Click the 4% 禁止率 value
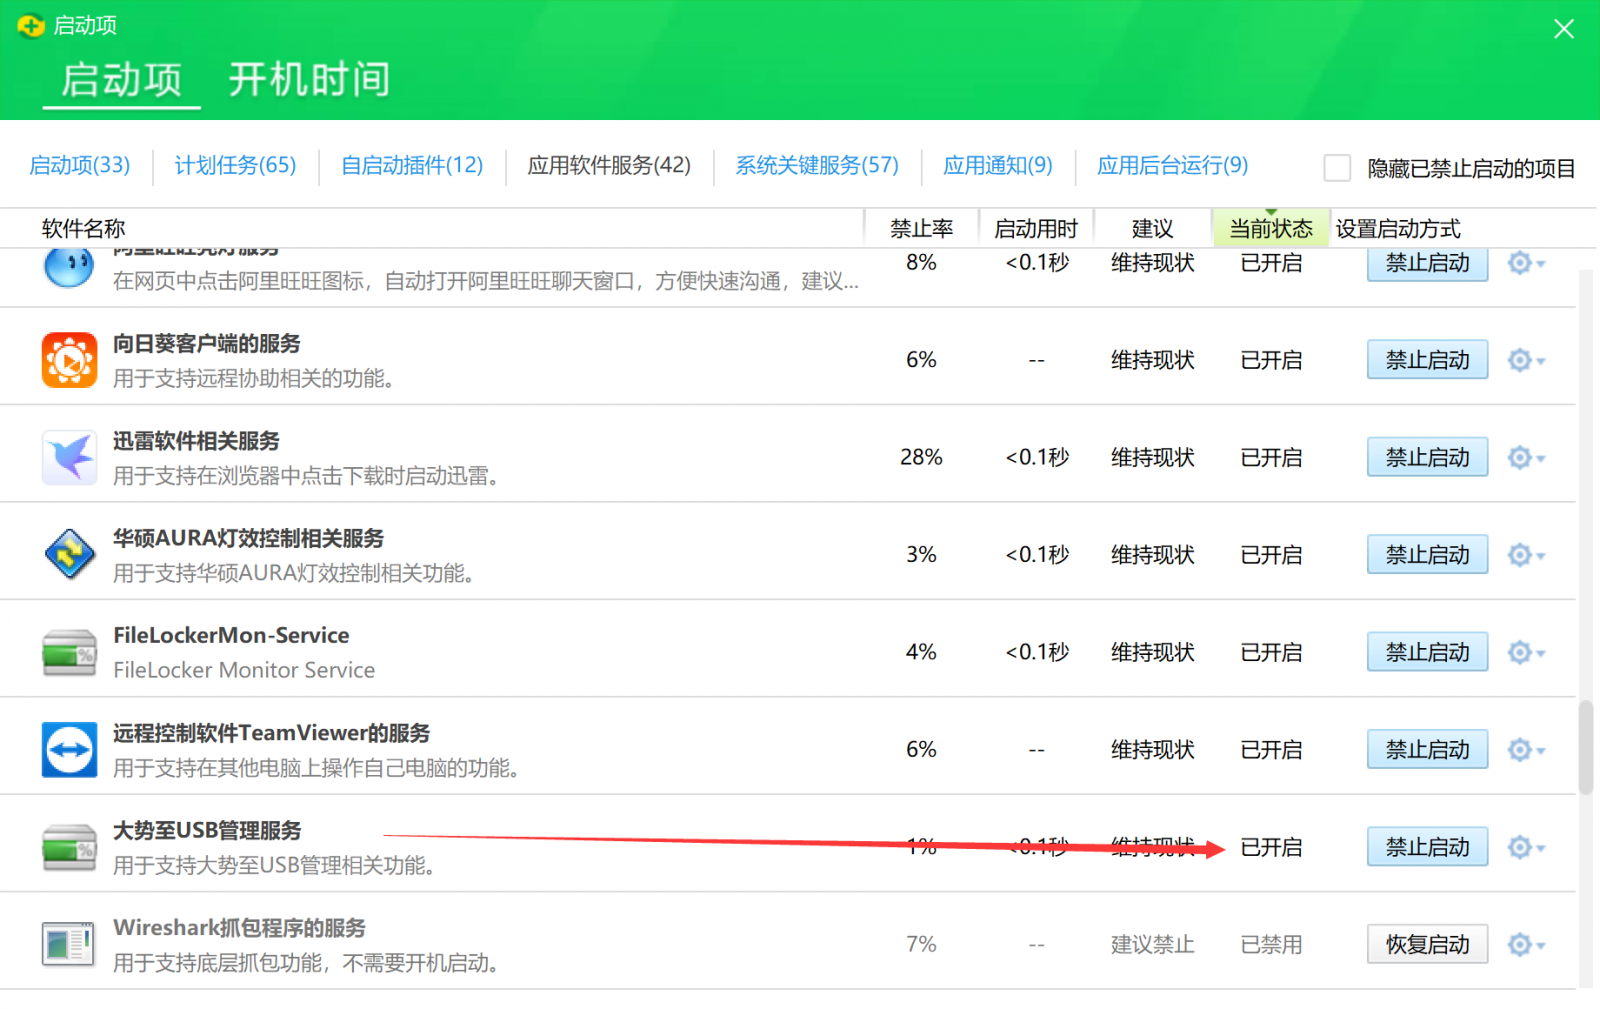Screen dimensions: 1600x1009 point(921,652)
